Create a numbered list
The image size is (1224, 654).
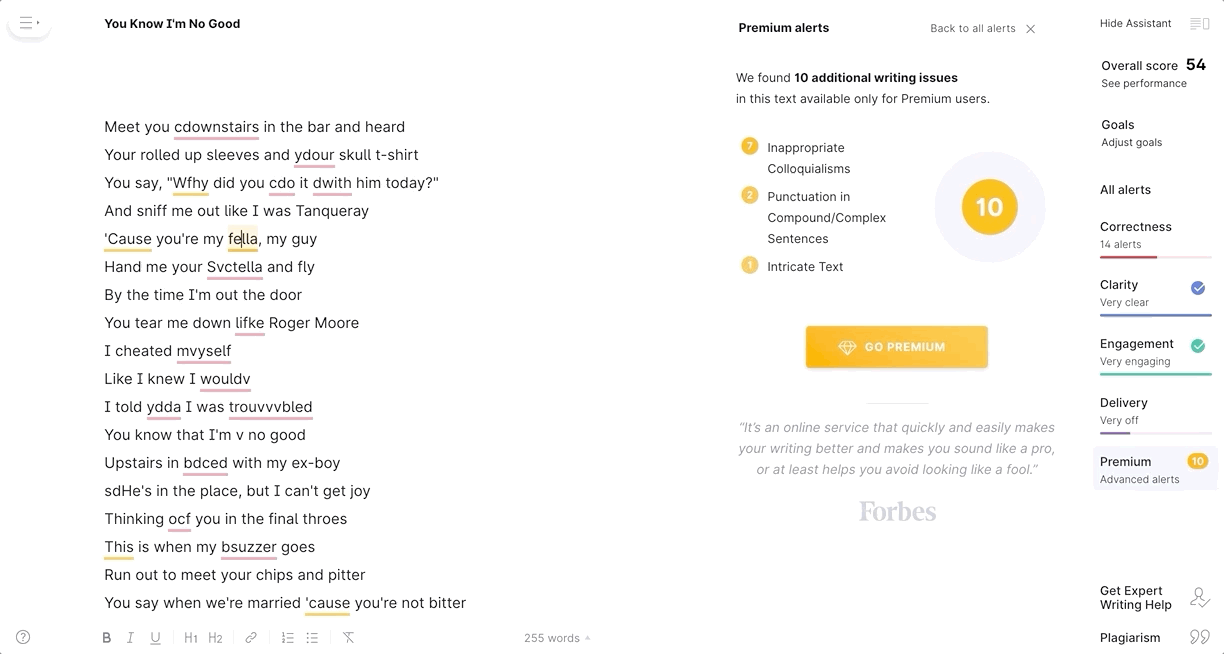pyautogui.click(x=287, y=638)
